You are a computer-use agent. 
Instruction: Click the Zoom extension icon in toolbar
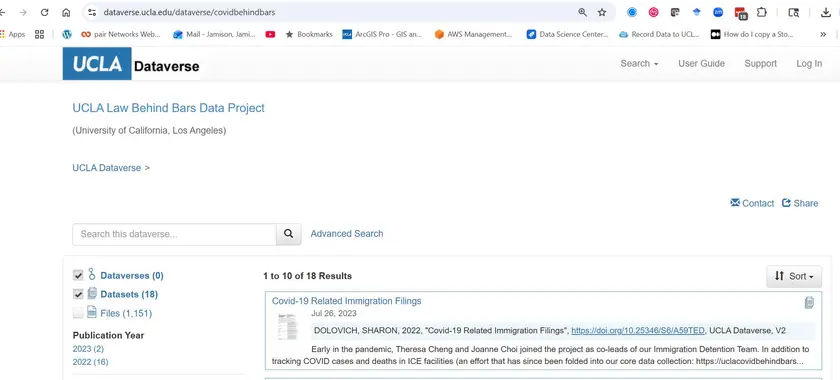(718, 12)
